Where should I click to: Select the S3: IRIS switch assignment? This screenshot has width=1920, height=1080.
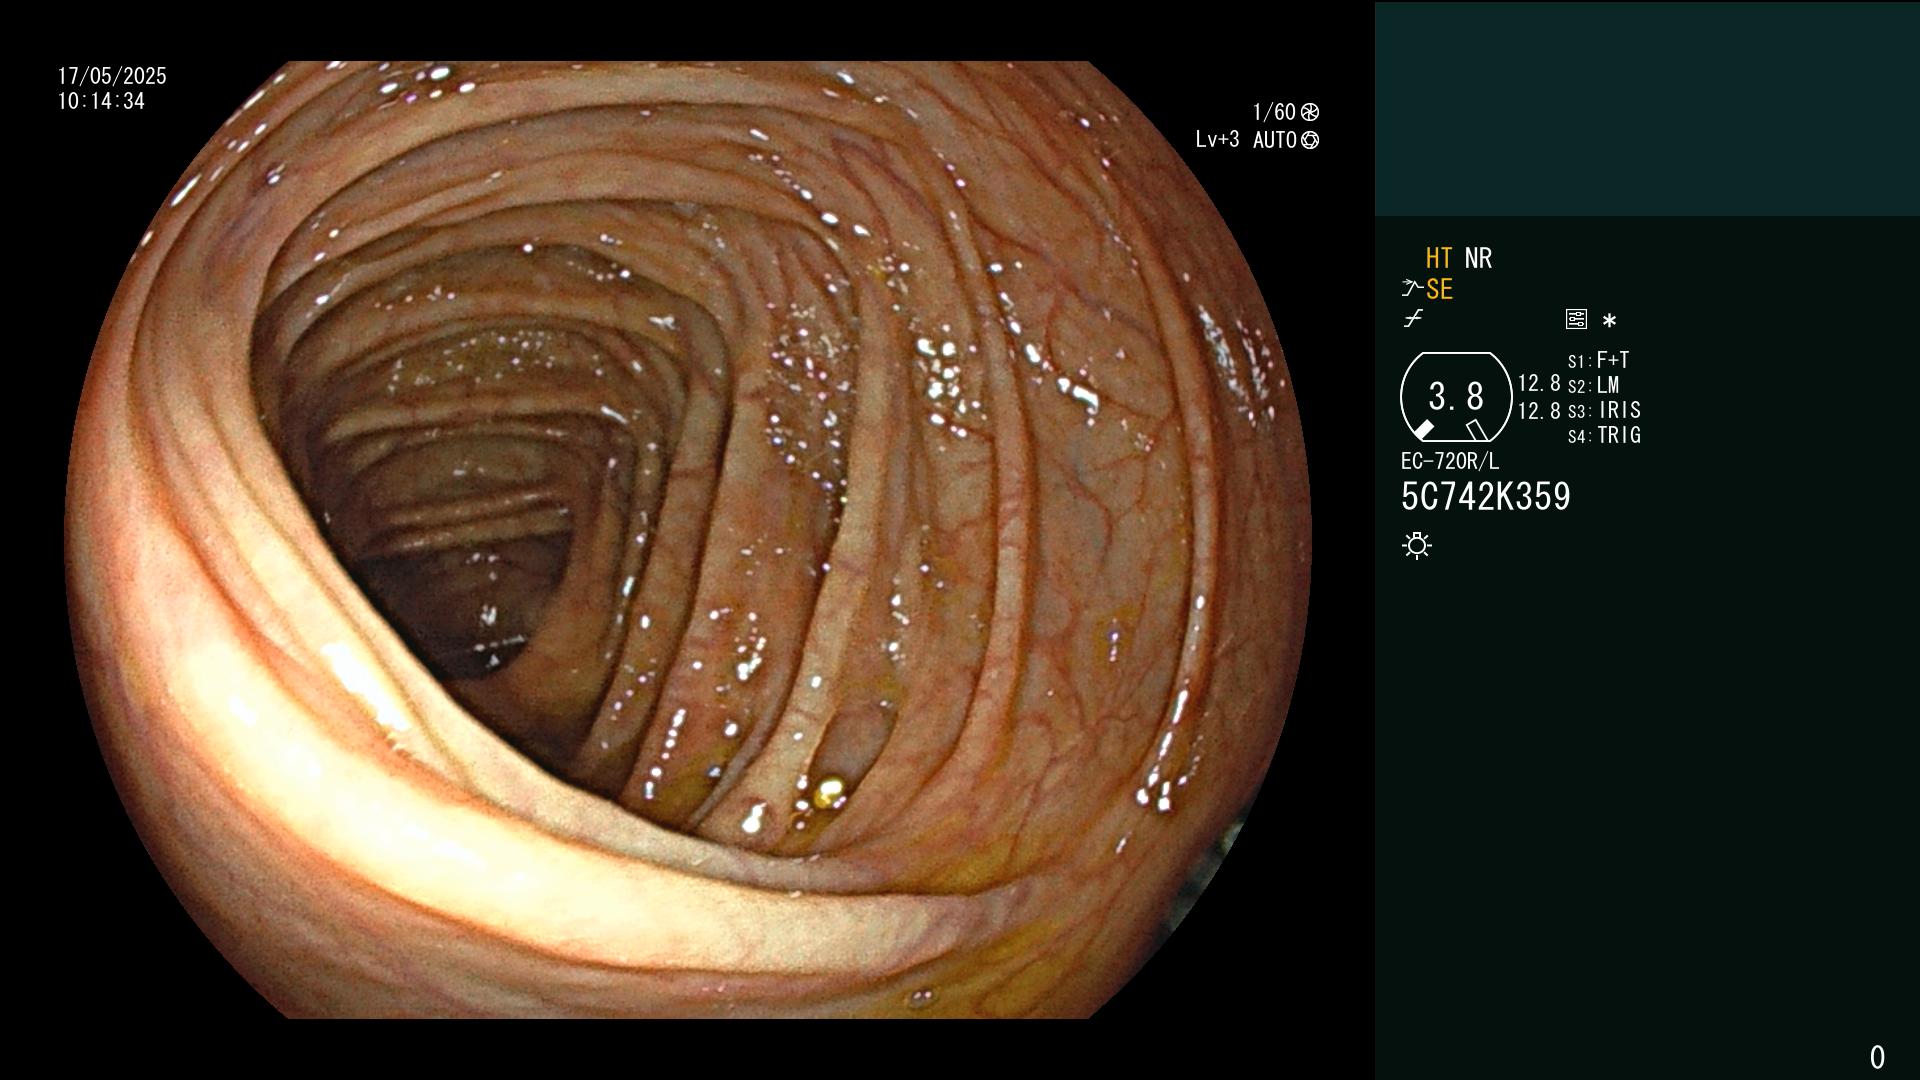(1604, 410)
